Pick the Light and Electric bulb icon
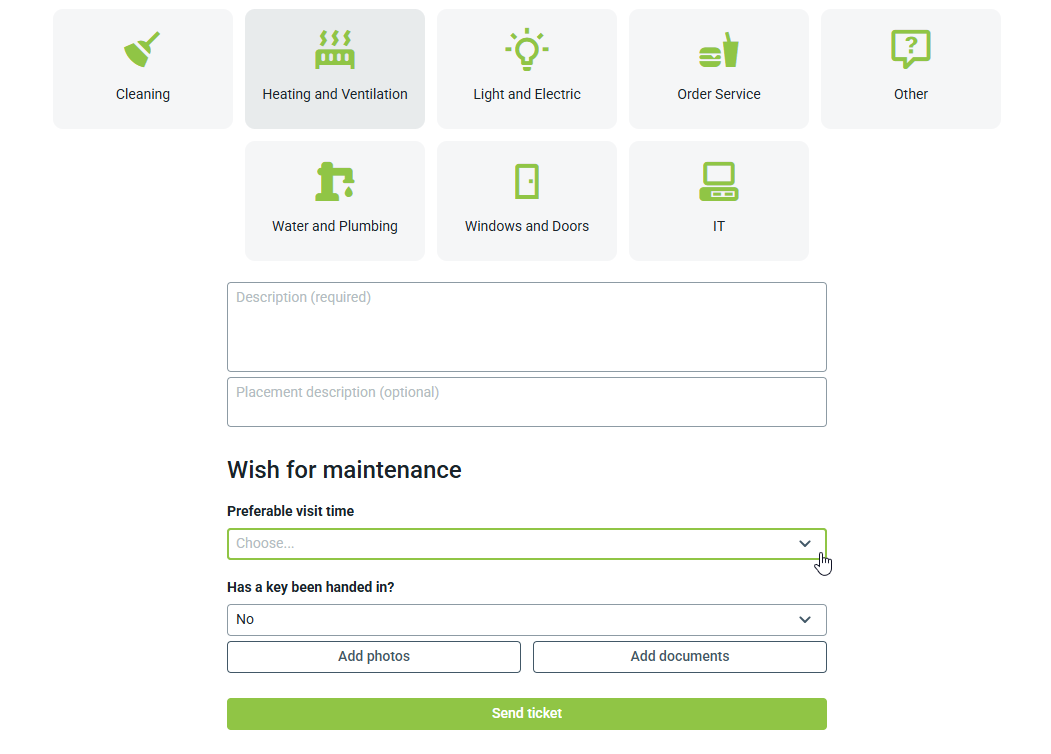This screenshot has height=754, width=1051. coord(526,49)
